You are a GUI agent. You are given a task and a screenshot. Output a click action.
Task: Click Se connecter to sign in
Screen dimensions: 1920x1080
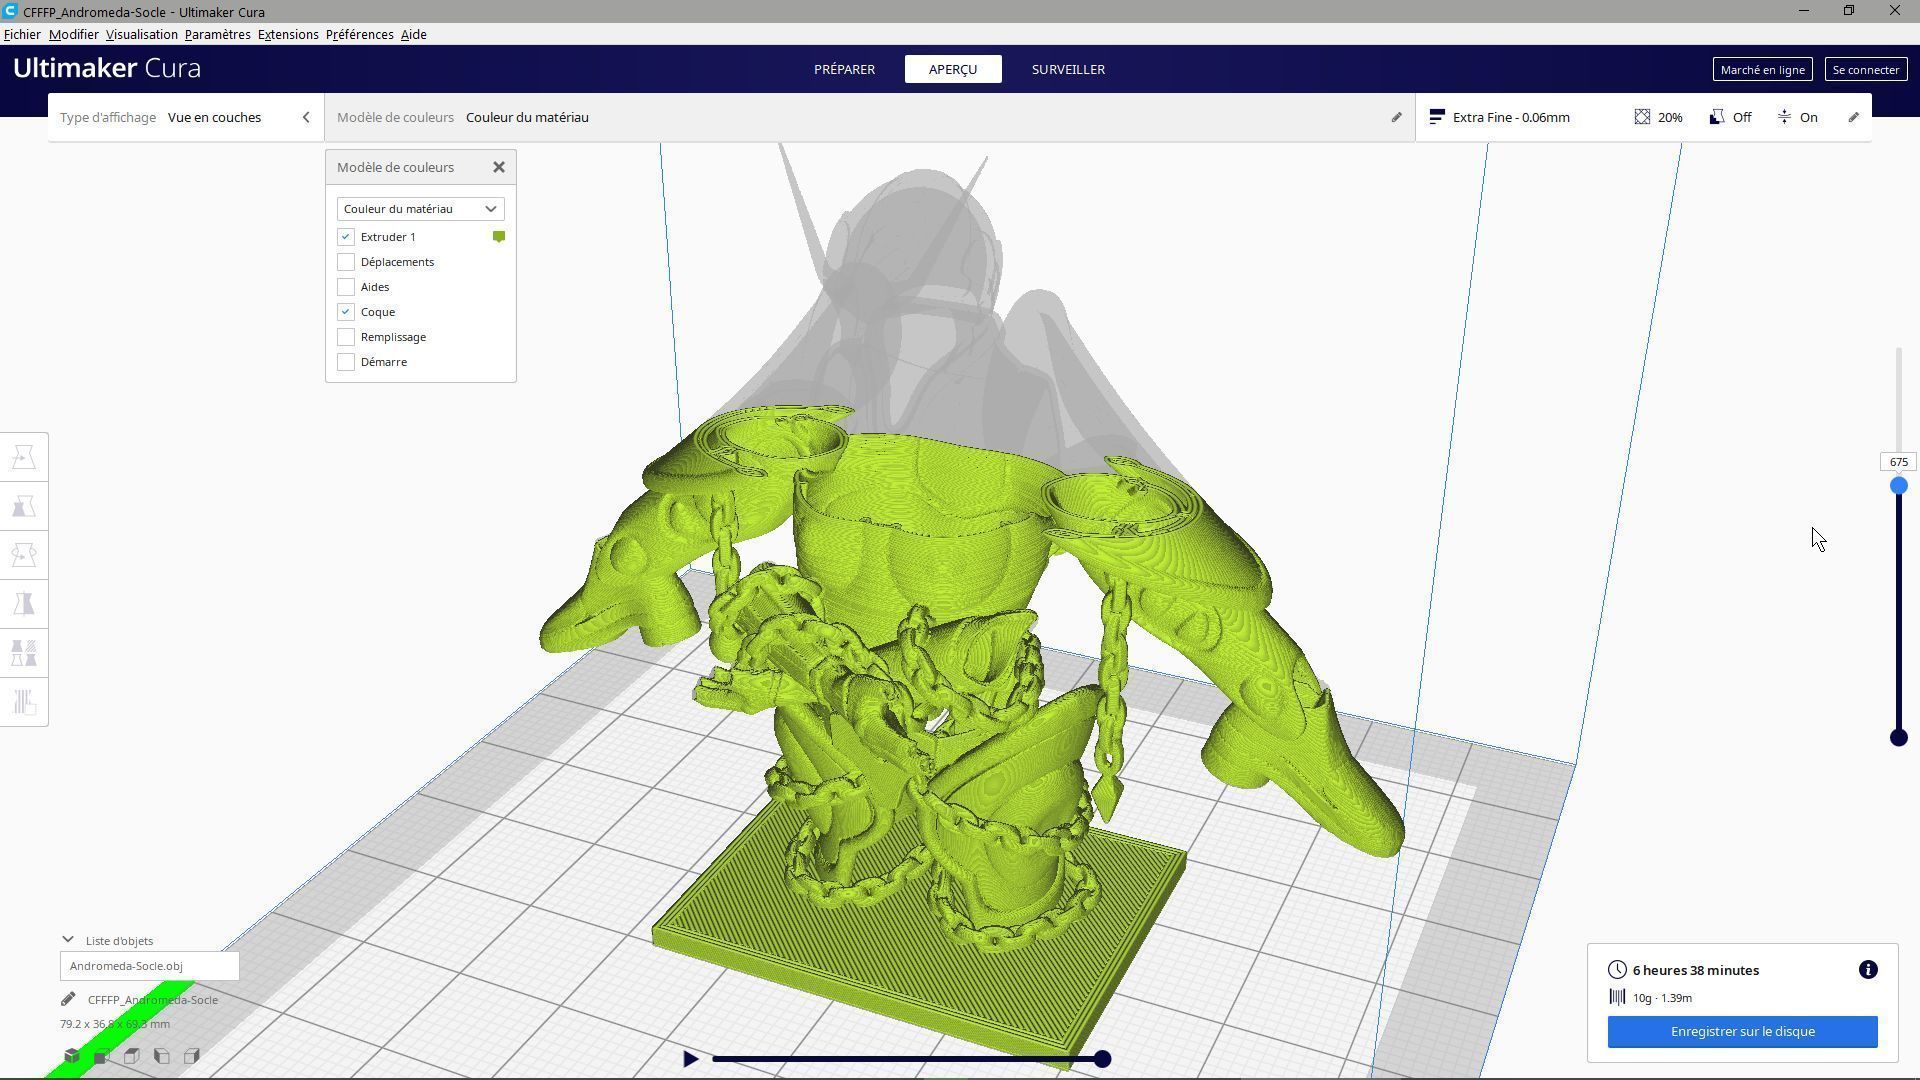(1865, 69)
